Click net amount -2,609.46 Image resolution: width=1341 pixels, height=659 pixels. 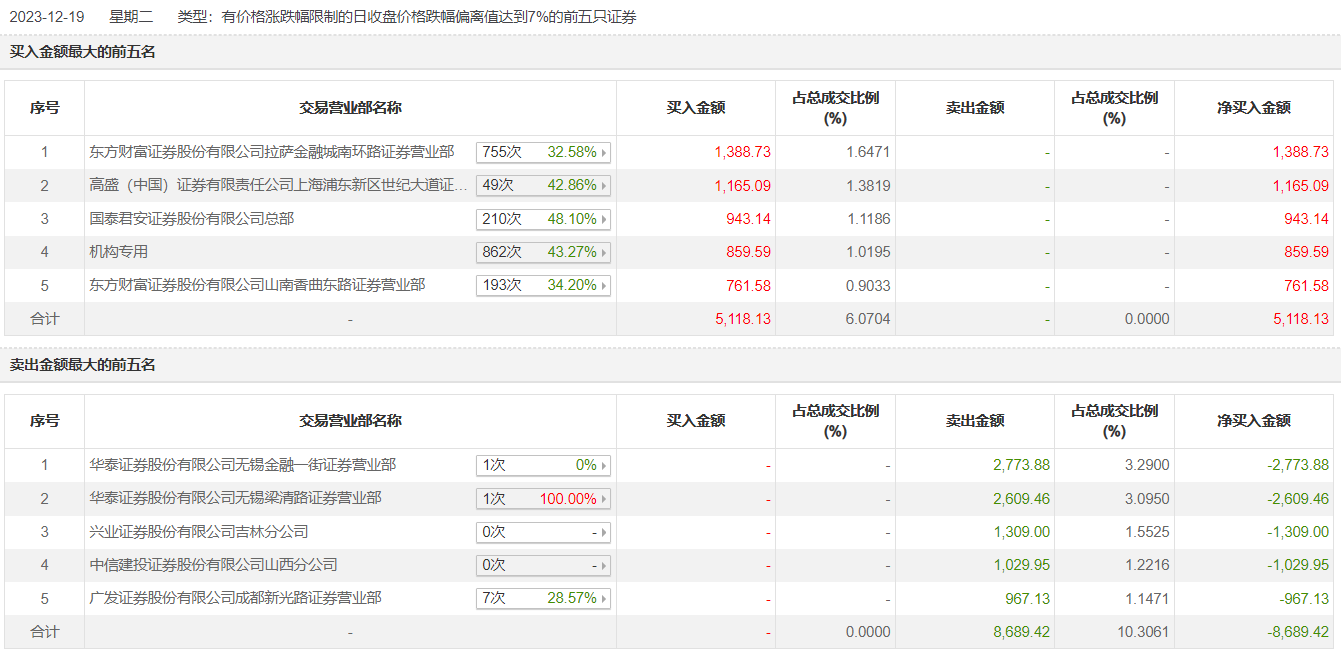click(x=1298, y=499)
